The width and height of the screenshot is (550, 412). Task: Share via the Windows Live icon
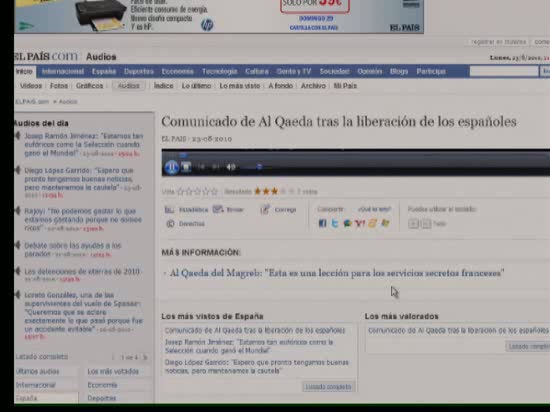tap(385, 223)
